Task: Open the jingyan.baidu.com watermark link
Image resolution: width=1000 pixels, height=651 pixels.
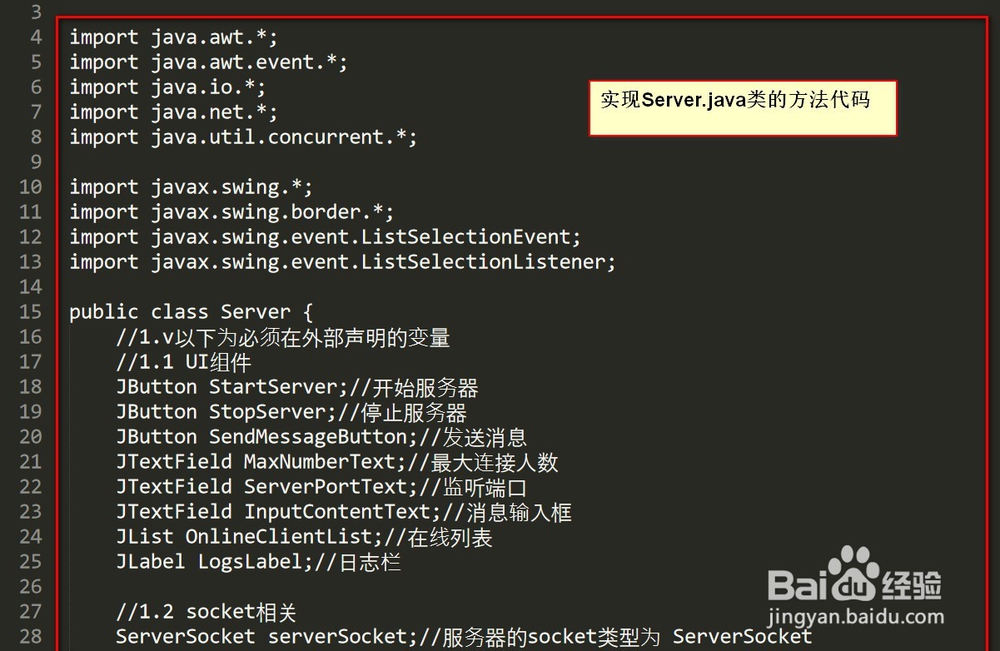Action: click(856, 617)
